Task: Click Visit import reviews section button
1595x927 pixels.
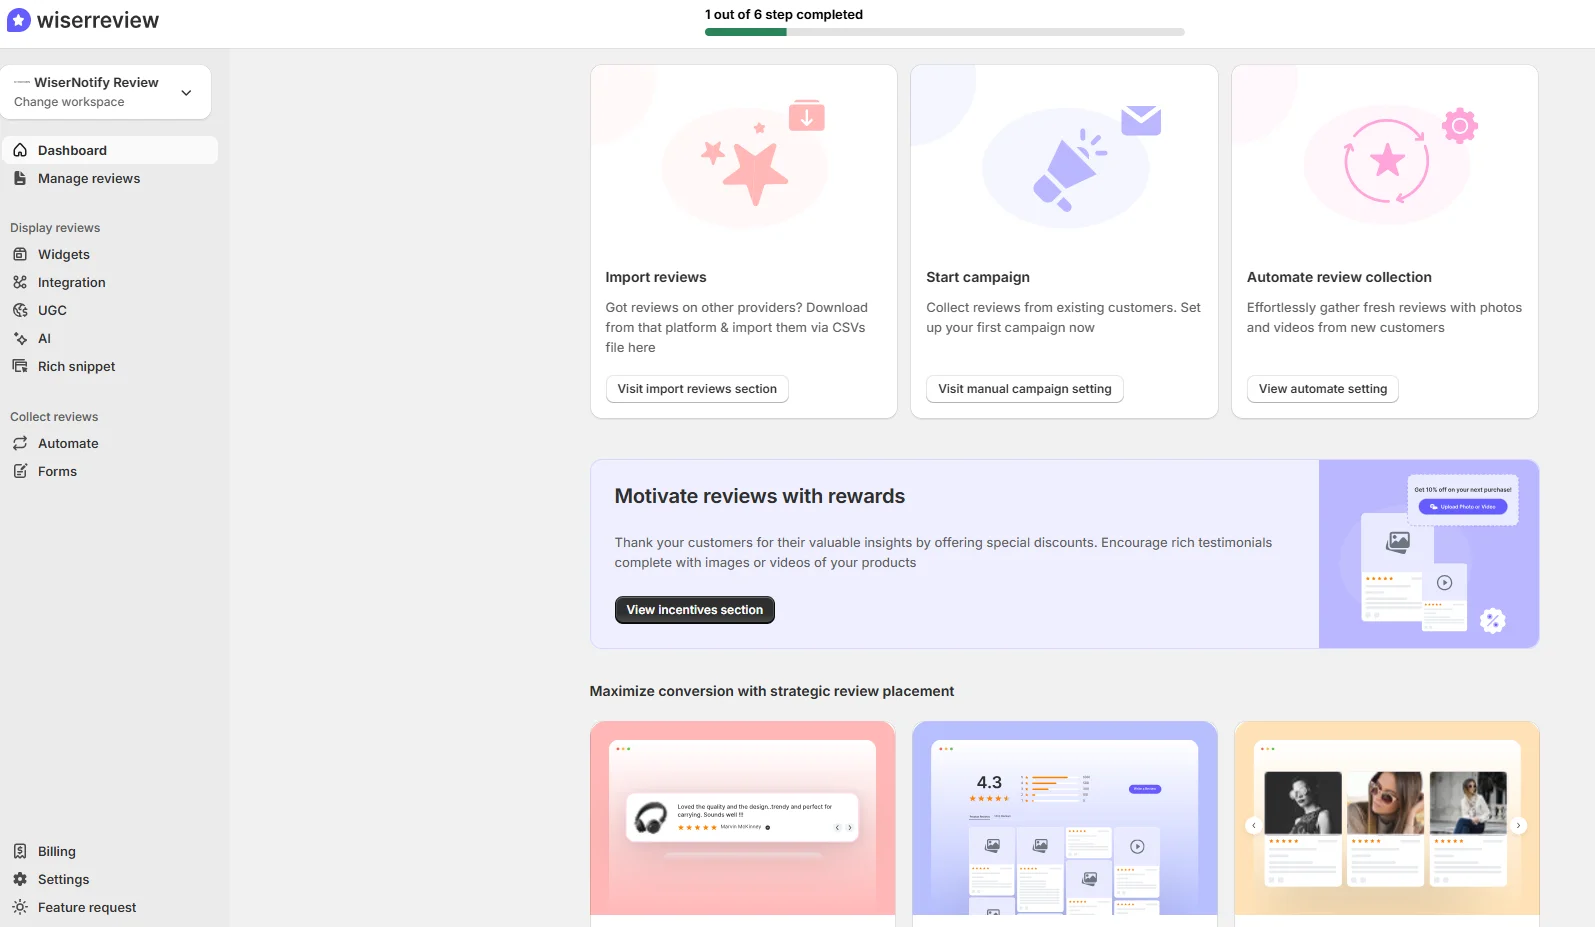Action: pos(697,389)
